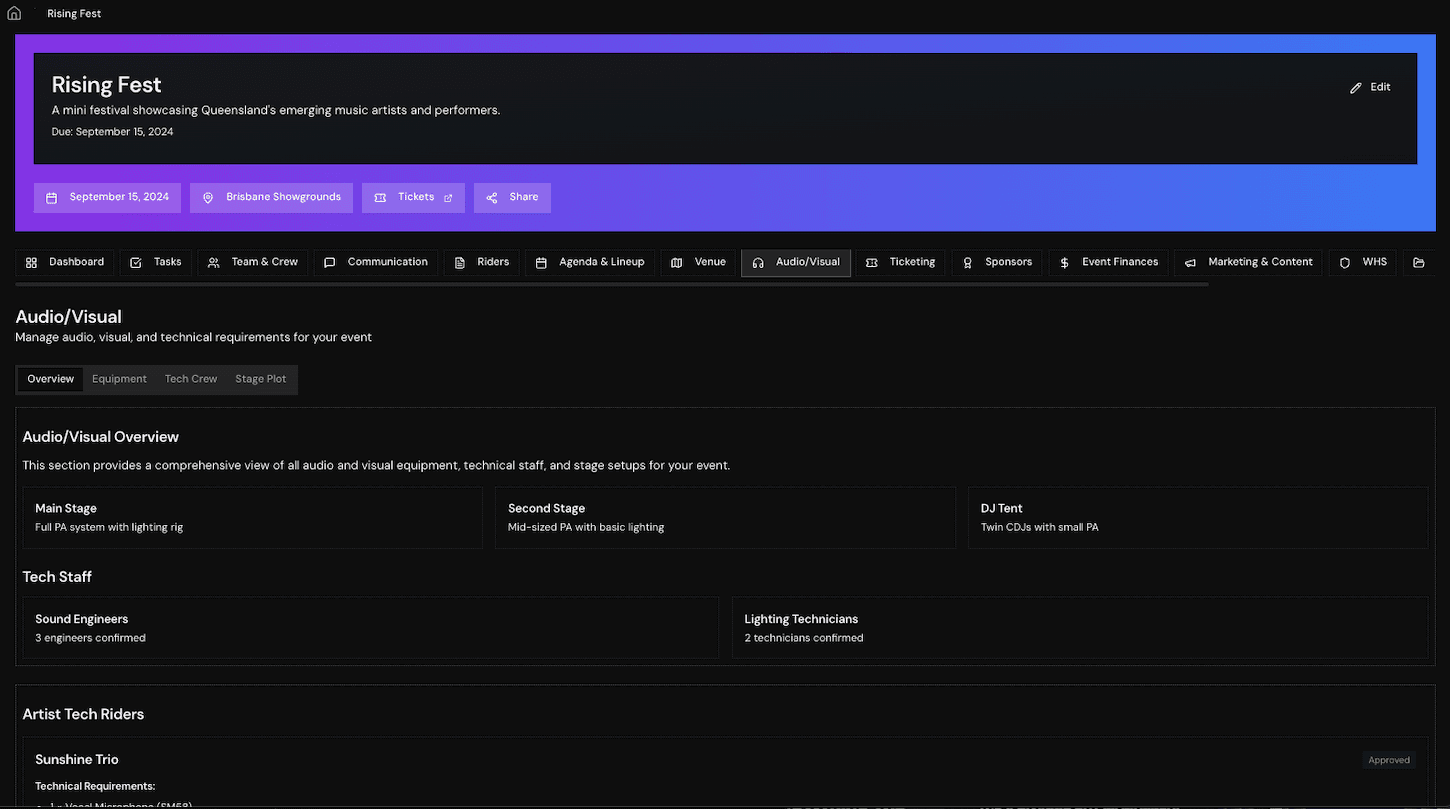Click the folder icon tab after WHS
Viewport: 1450px width, 809px height.
coord(1419,263)
